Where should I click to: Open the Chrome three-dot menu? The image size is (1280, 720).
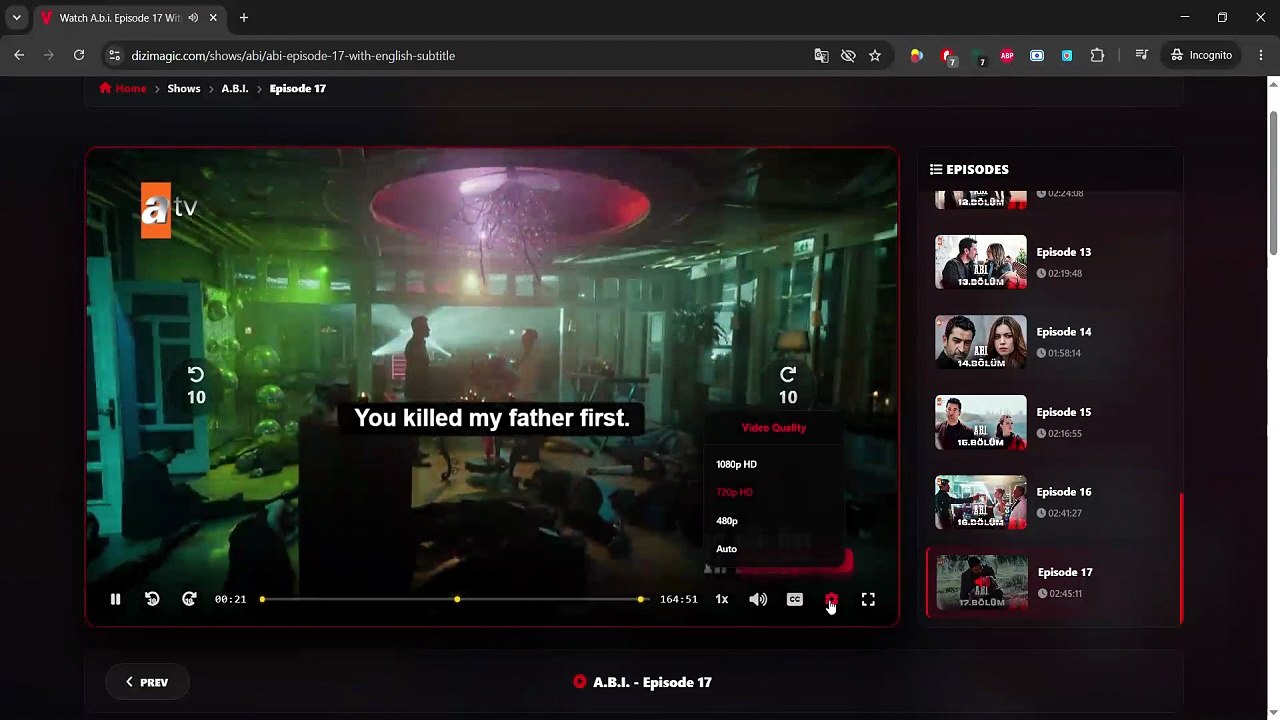[x=1260, y=56]
